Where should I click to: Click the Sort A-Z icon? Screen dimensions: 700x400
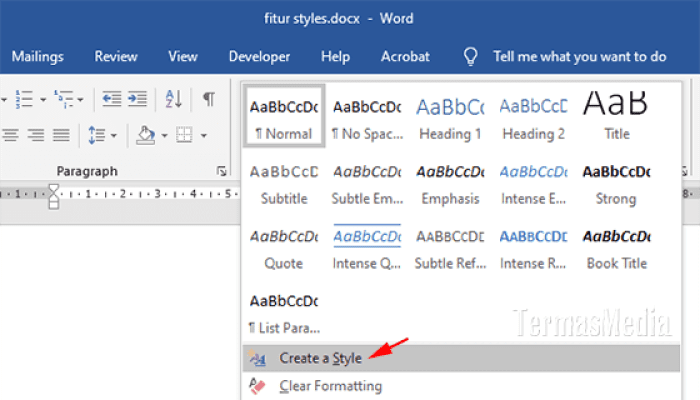(173, 99)
